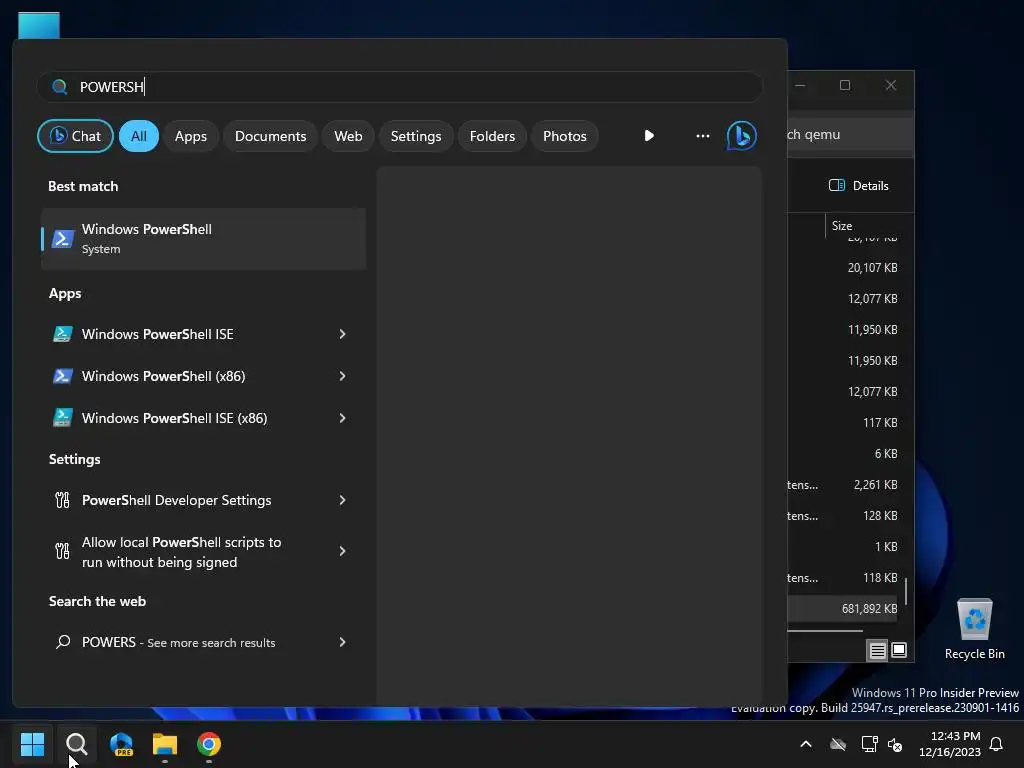Open Windows PowerShell best match result

203,239
